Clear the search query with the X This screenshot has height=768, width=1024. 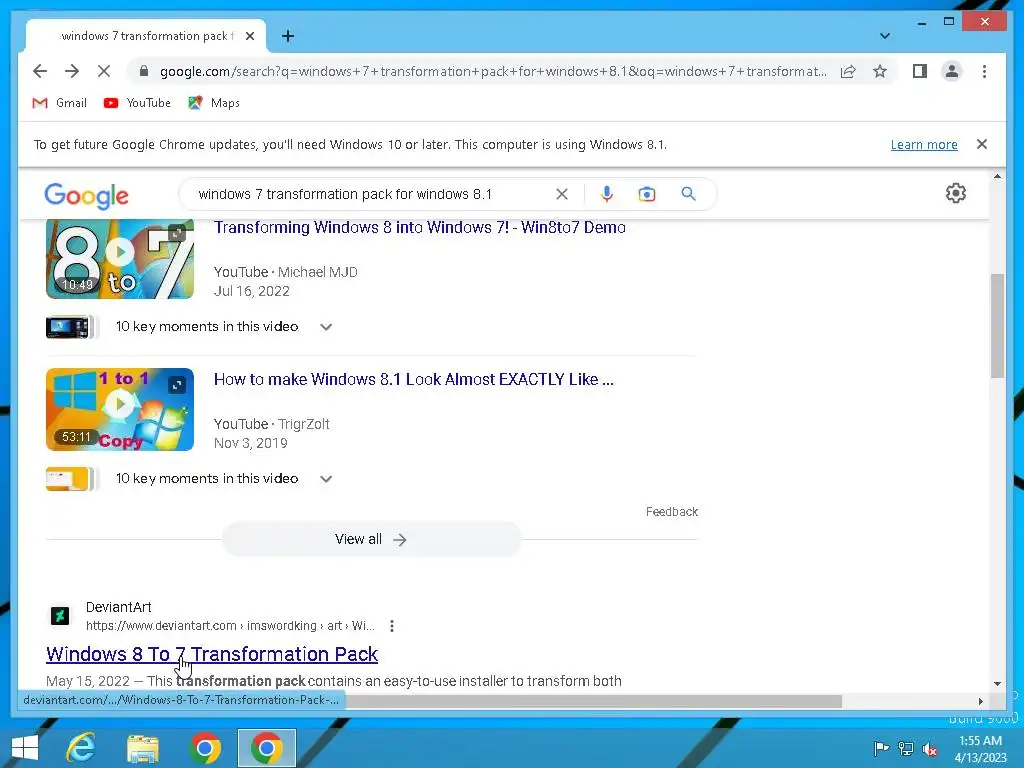coord(562,194)
